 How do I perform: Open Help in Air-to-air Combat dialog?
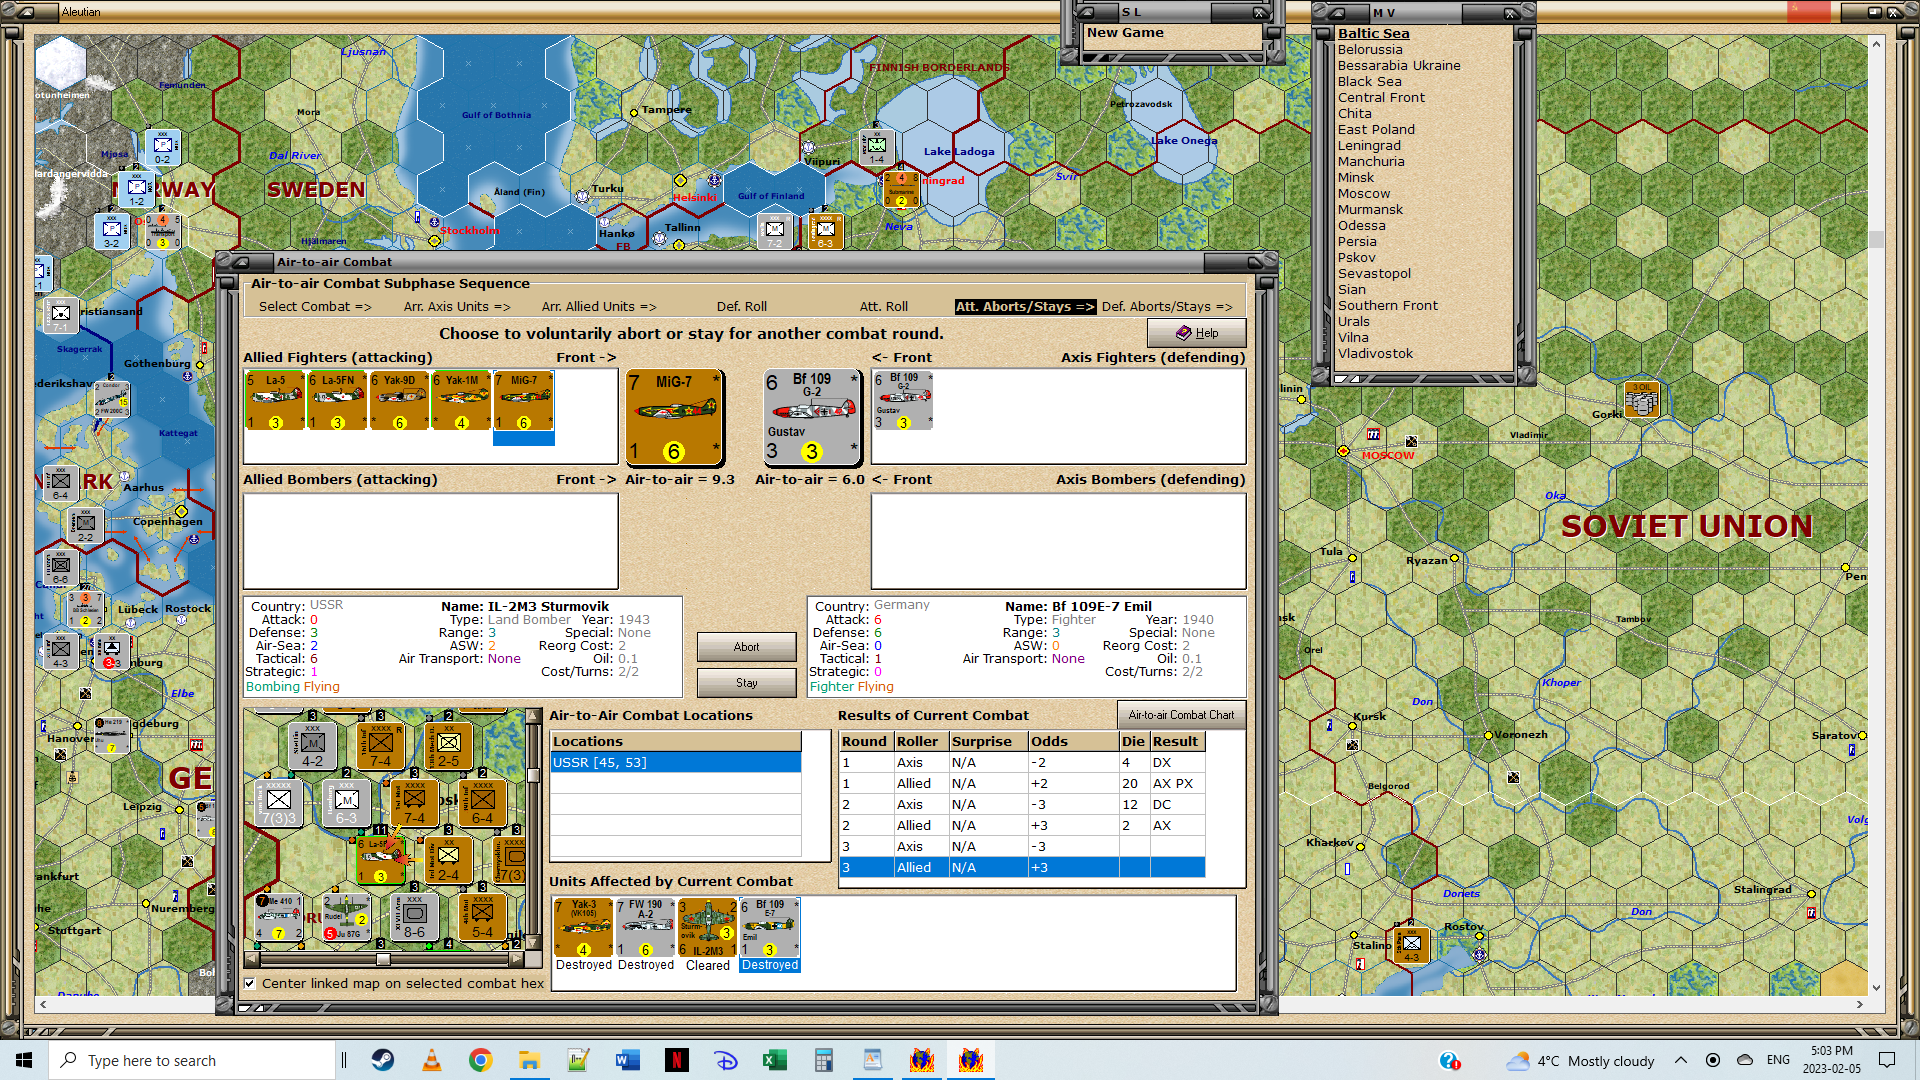1196,333
